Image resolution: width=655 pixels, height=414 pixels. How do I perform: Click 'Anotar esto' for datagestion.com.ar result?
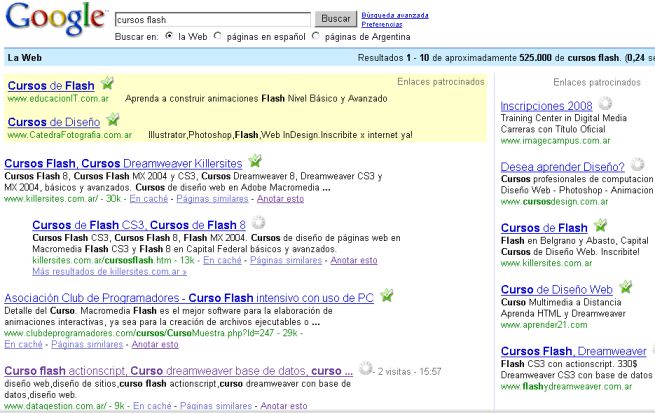click(x=284, y=406)
